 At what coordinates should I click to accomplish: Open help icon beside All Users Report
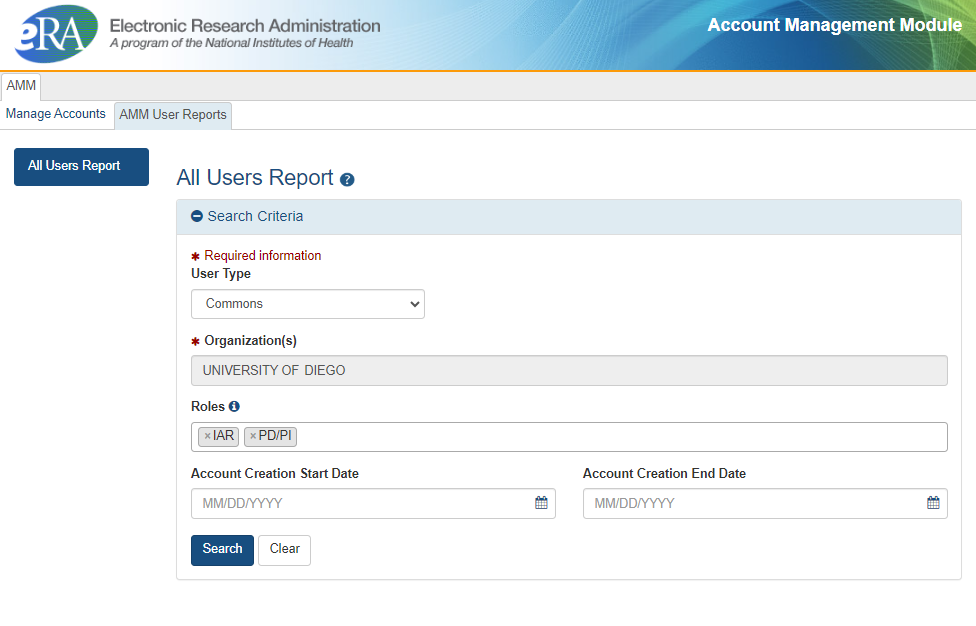point(347,180)
